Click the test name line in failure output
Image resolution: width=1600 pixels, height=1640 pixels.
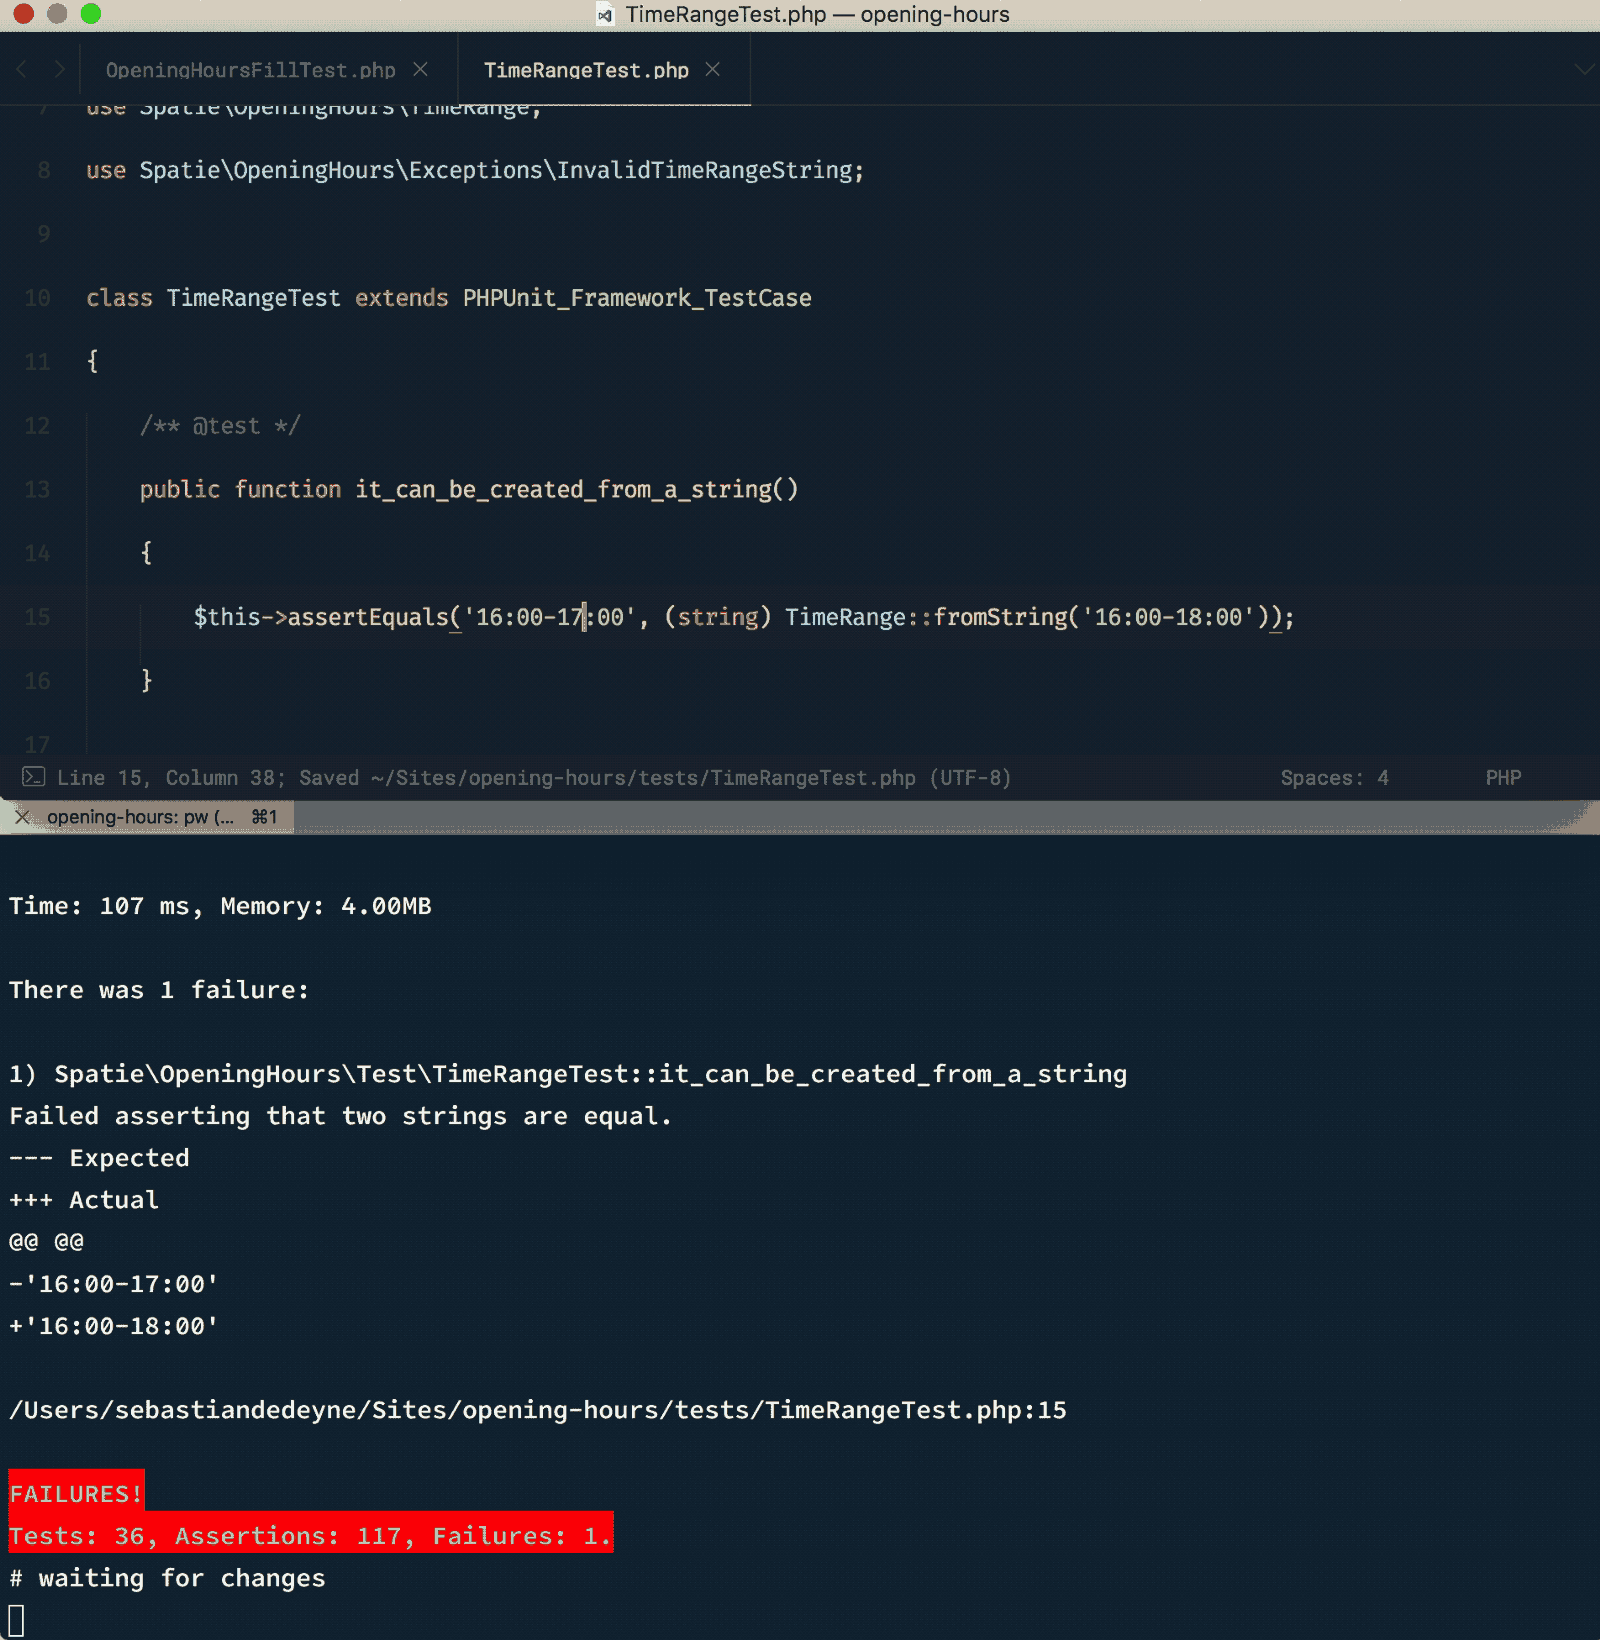pyautogui.click(x=568, y=1074)
